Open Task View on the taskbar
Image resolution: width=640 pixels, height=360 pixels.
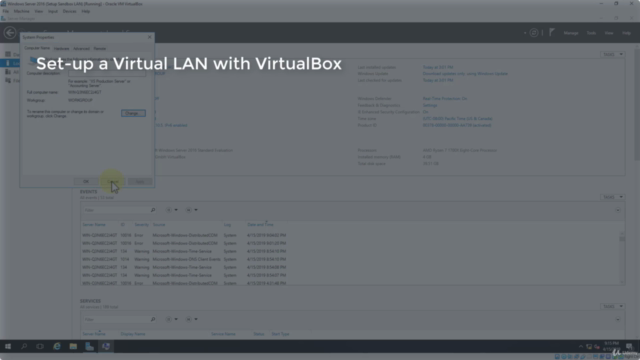point(40,347)
